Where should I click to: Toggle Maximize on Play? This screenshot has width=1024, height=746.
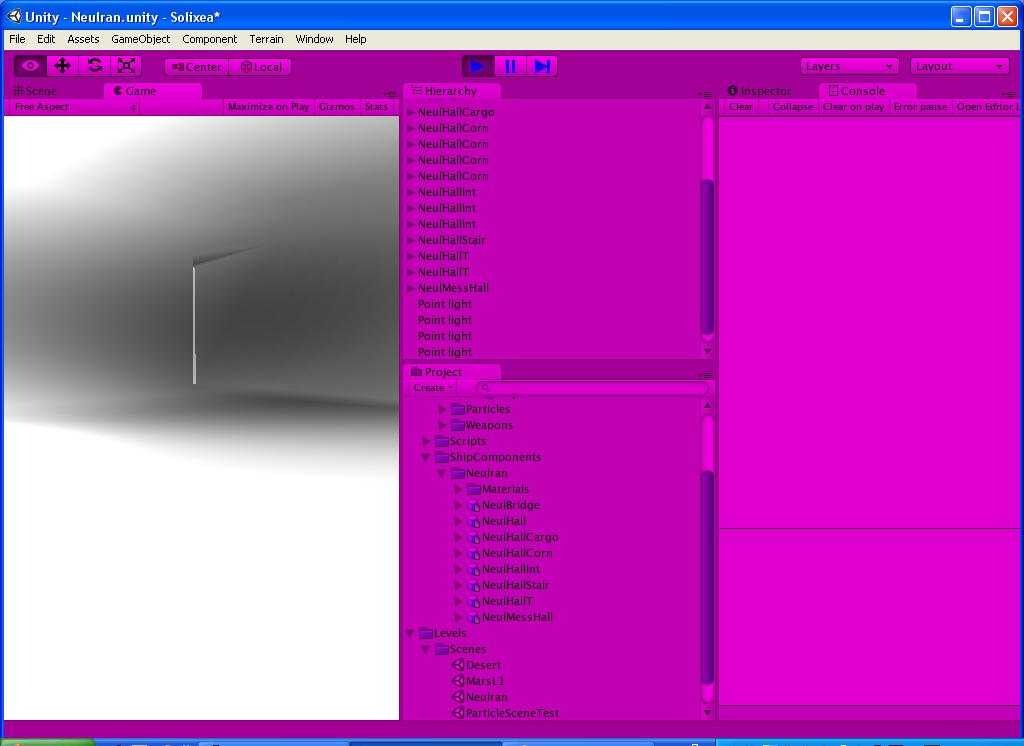268,106
